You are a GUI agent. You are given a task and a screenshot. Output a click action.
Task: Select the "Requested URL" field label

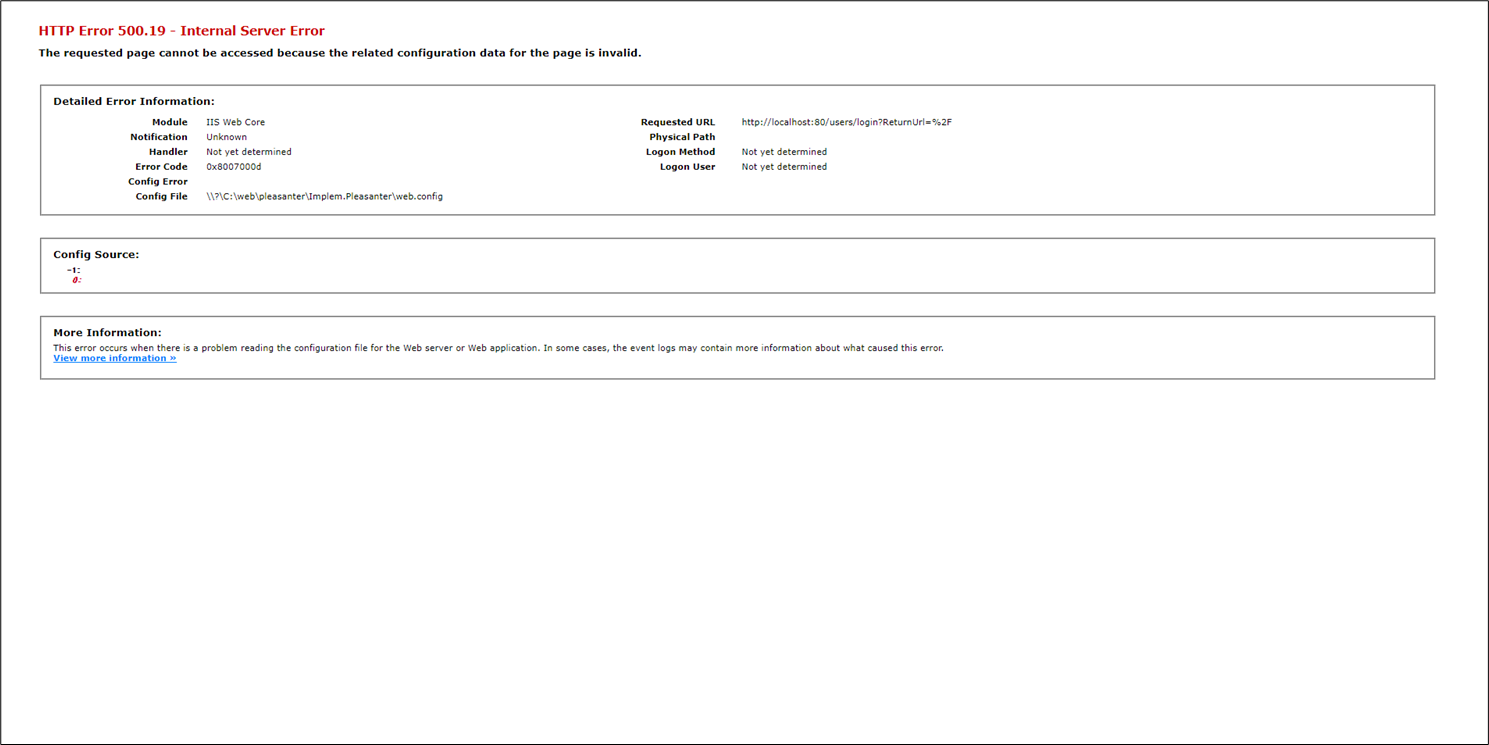(678, 122)
